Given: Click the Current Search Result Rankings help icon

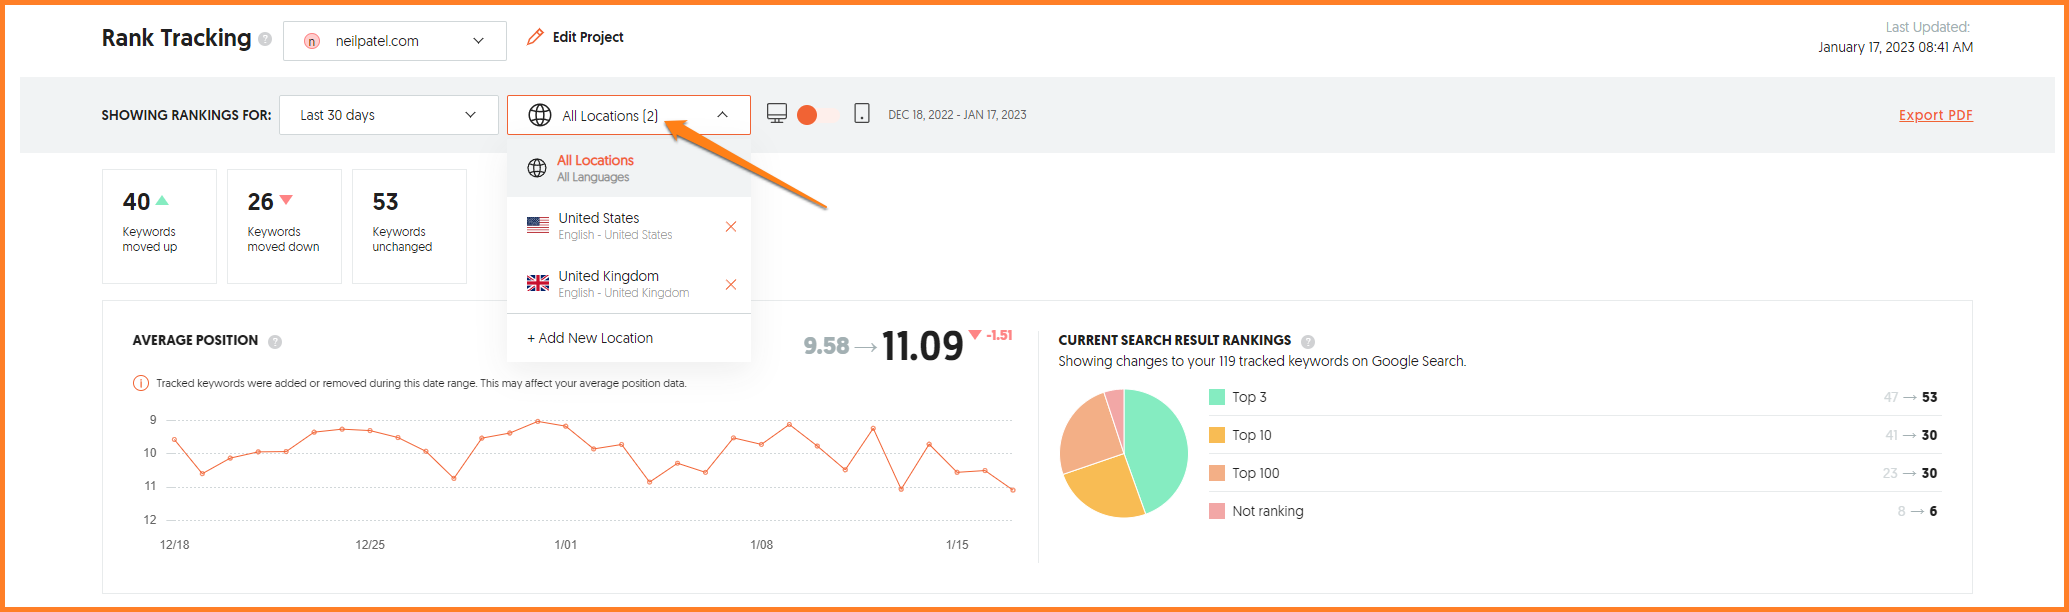Looking at the screenshot, I should pos(1308,342).
